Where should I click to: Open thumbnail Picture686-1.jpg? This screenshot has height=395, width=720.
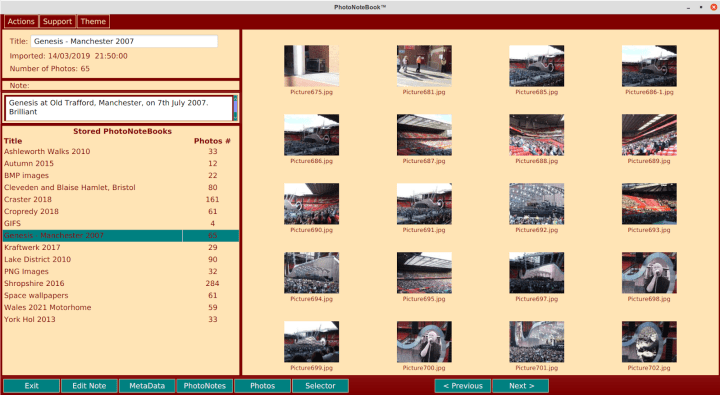pos(649,66)
